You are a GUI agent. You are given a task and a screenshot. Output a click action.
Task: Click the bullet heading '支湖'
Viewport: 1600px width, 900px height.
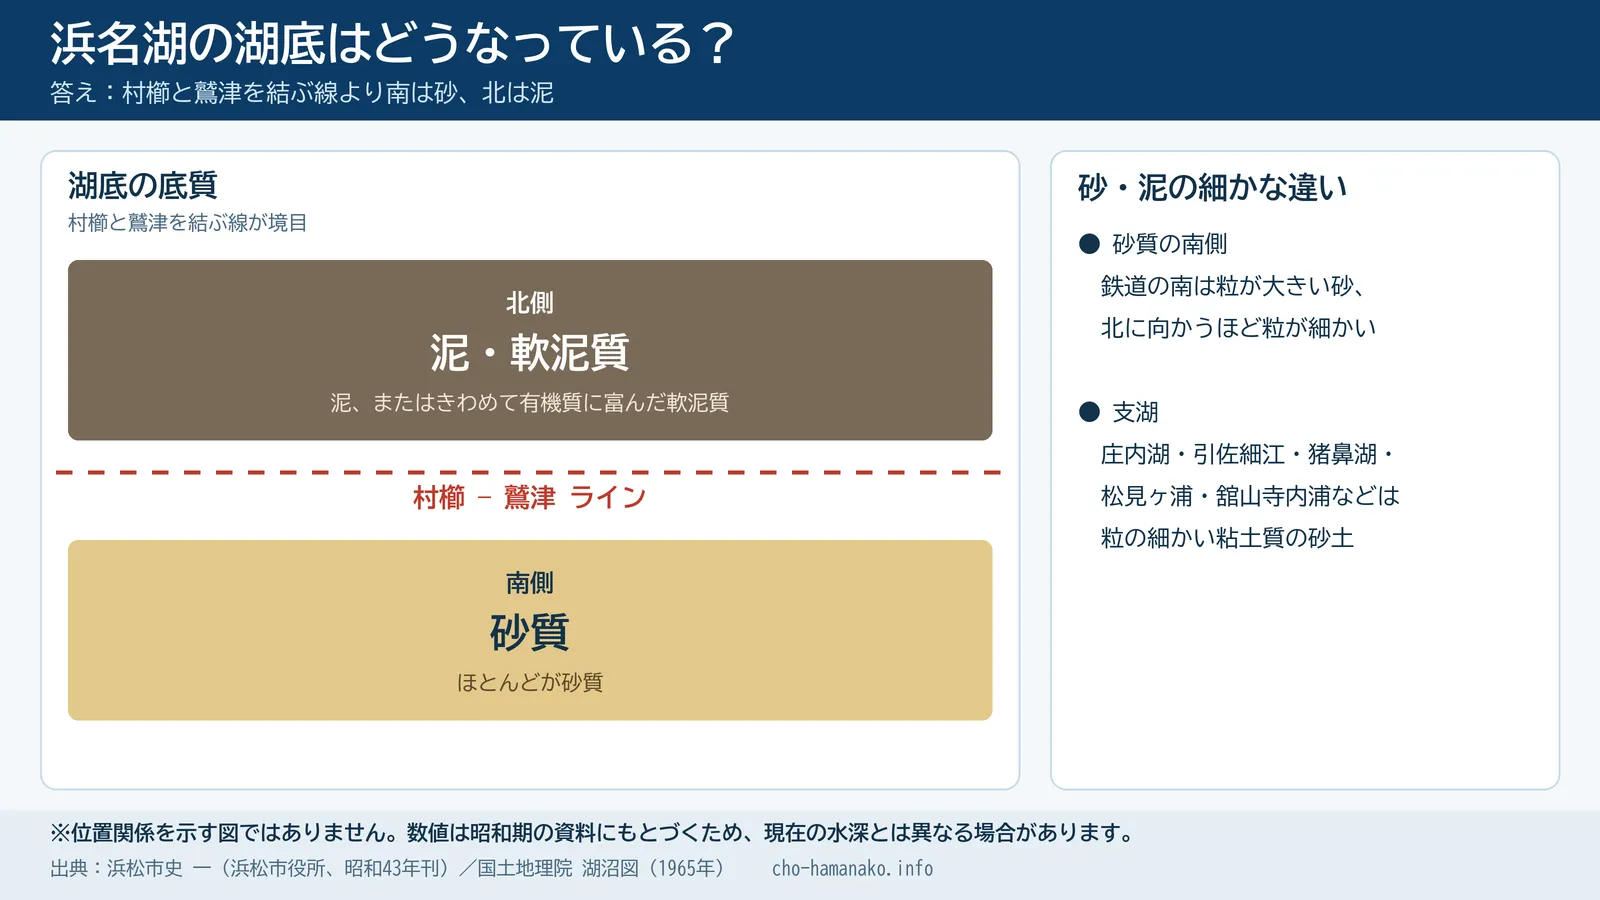coord(1136,412)
